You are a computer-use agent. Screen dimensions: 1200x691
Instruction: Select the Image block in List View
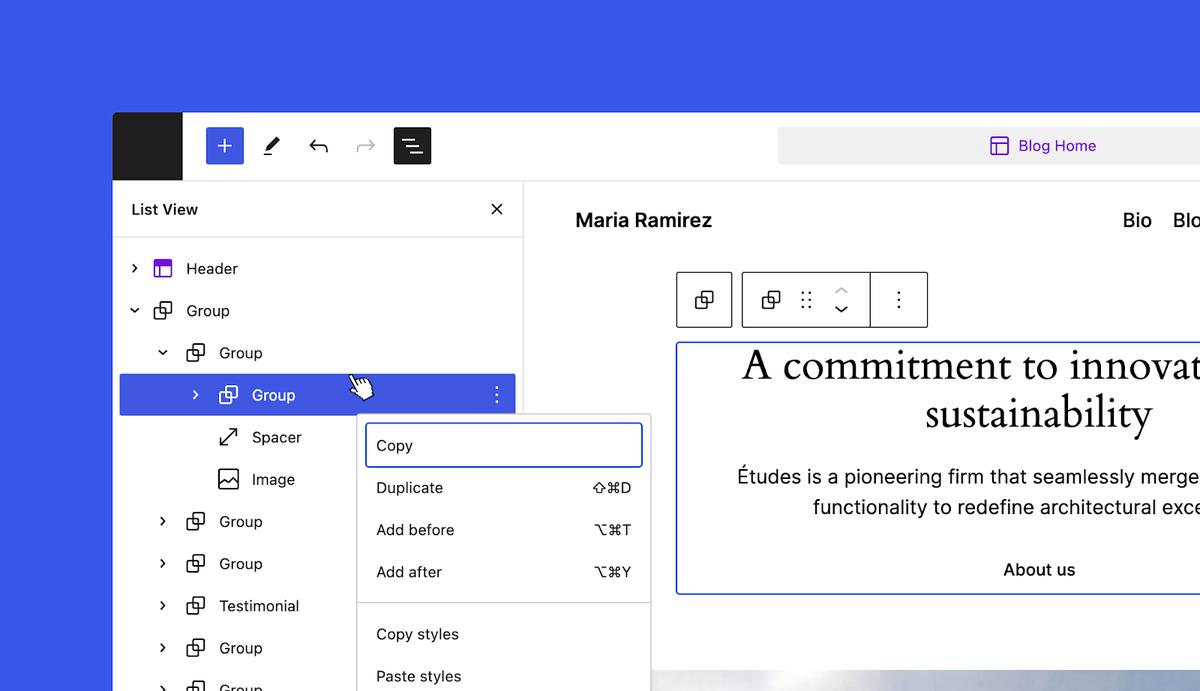(x=272, y=480)
